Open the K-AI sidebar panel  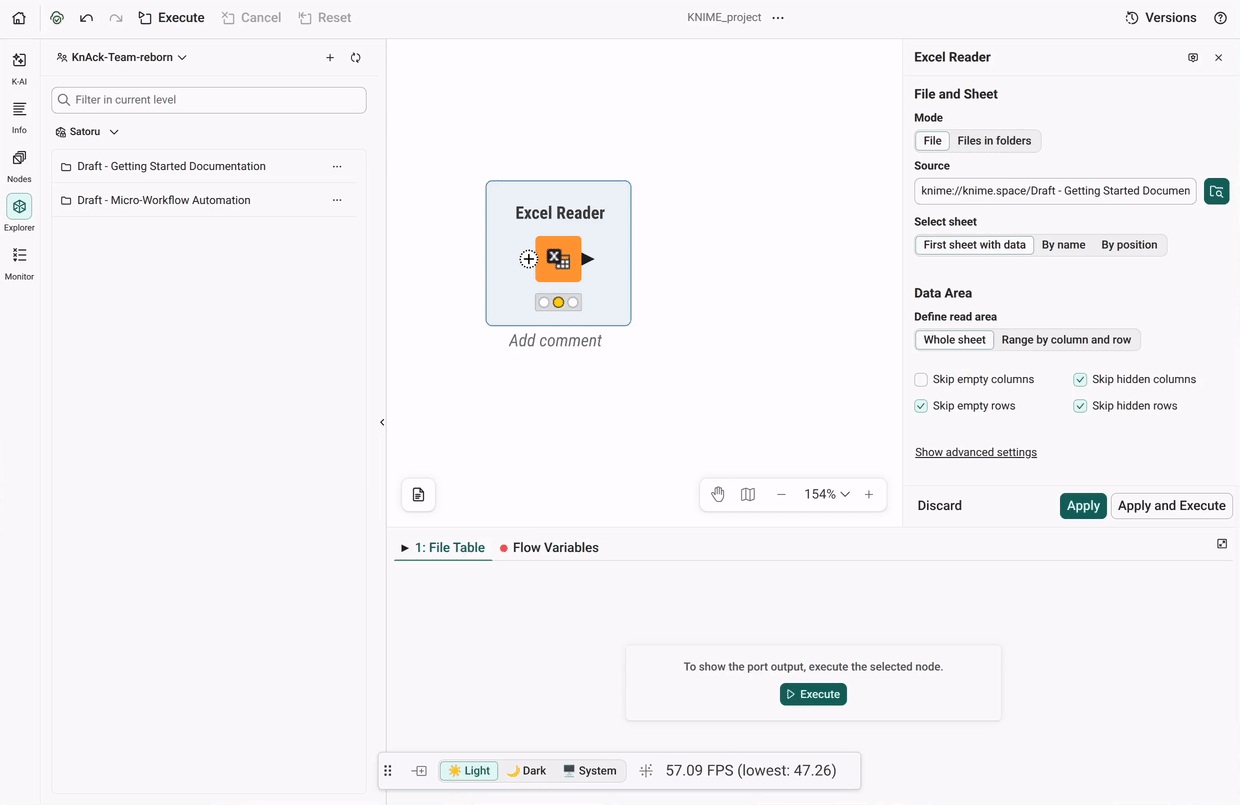(19, 68)
